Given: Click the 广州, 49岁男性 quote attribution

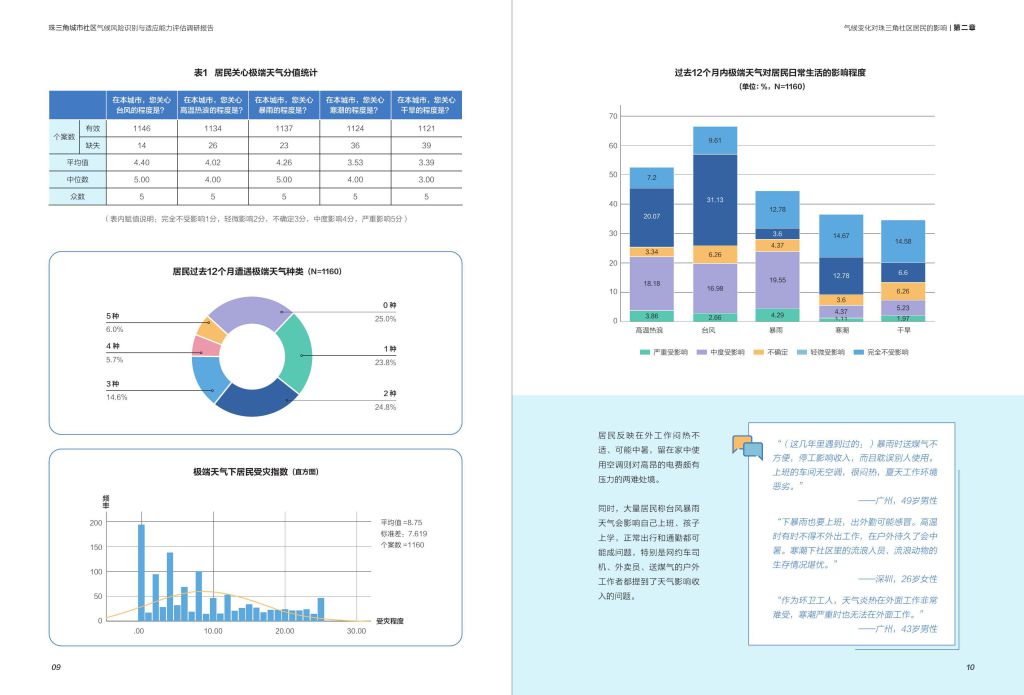Looking at the screenshot, I should [897, 501].
